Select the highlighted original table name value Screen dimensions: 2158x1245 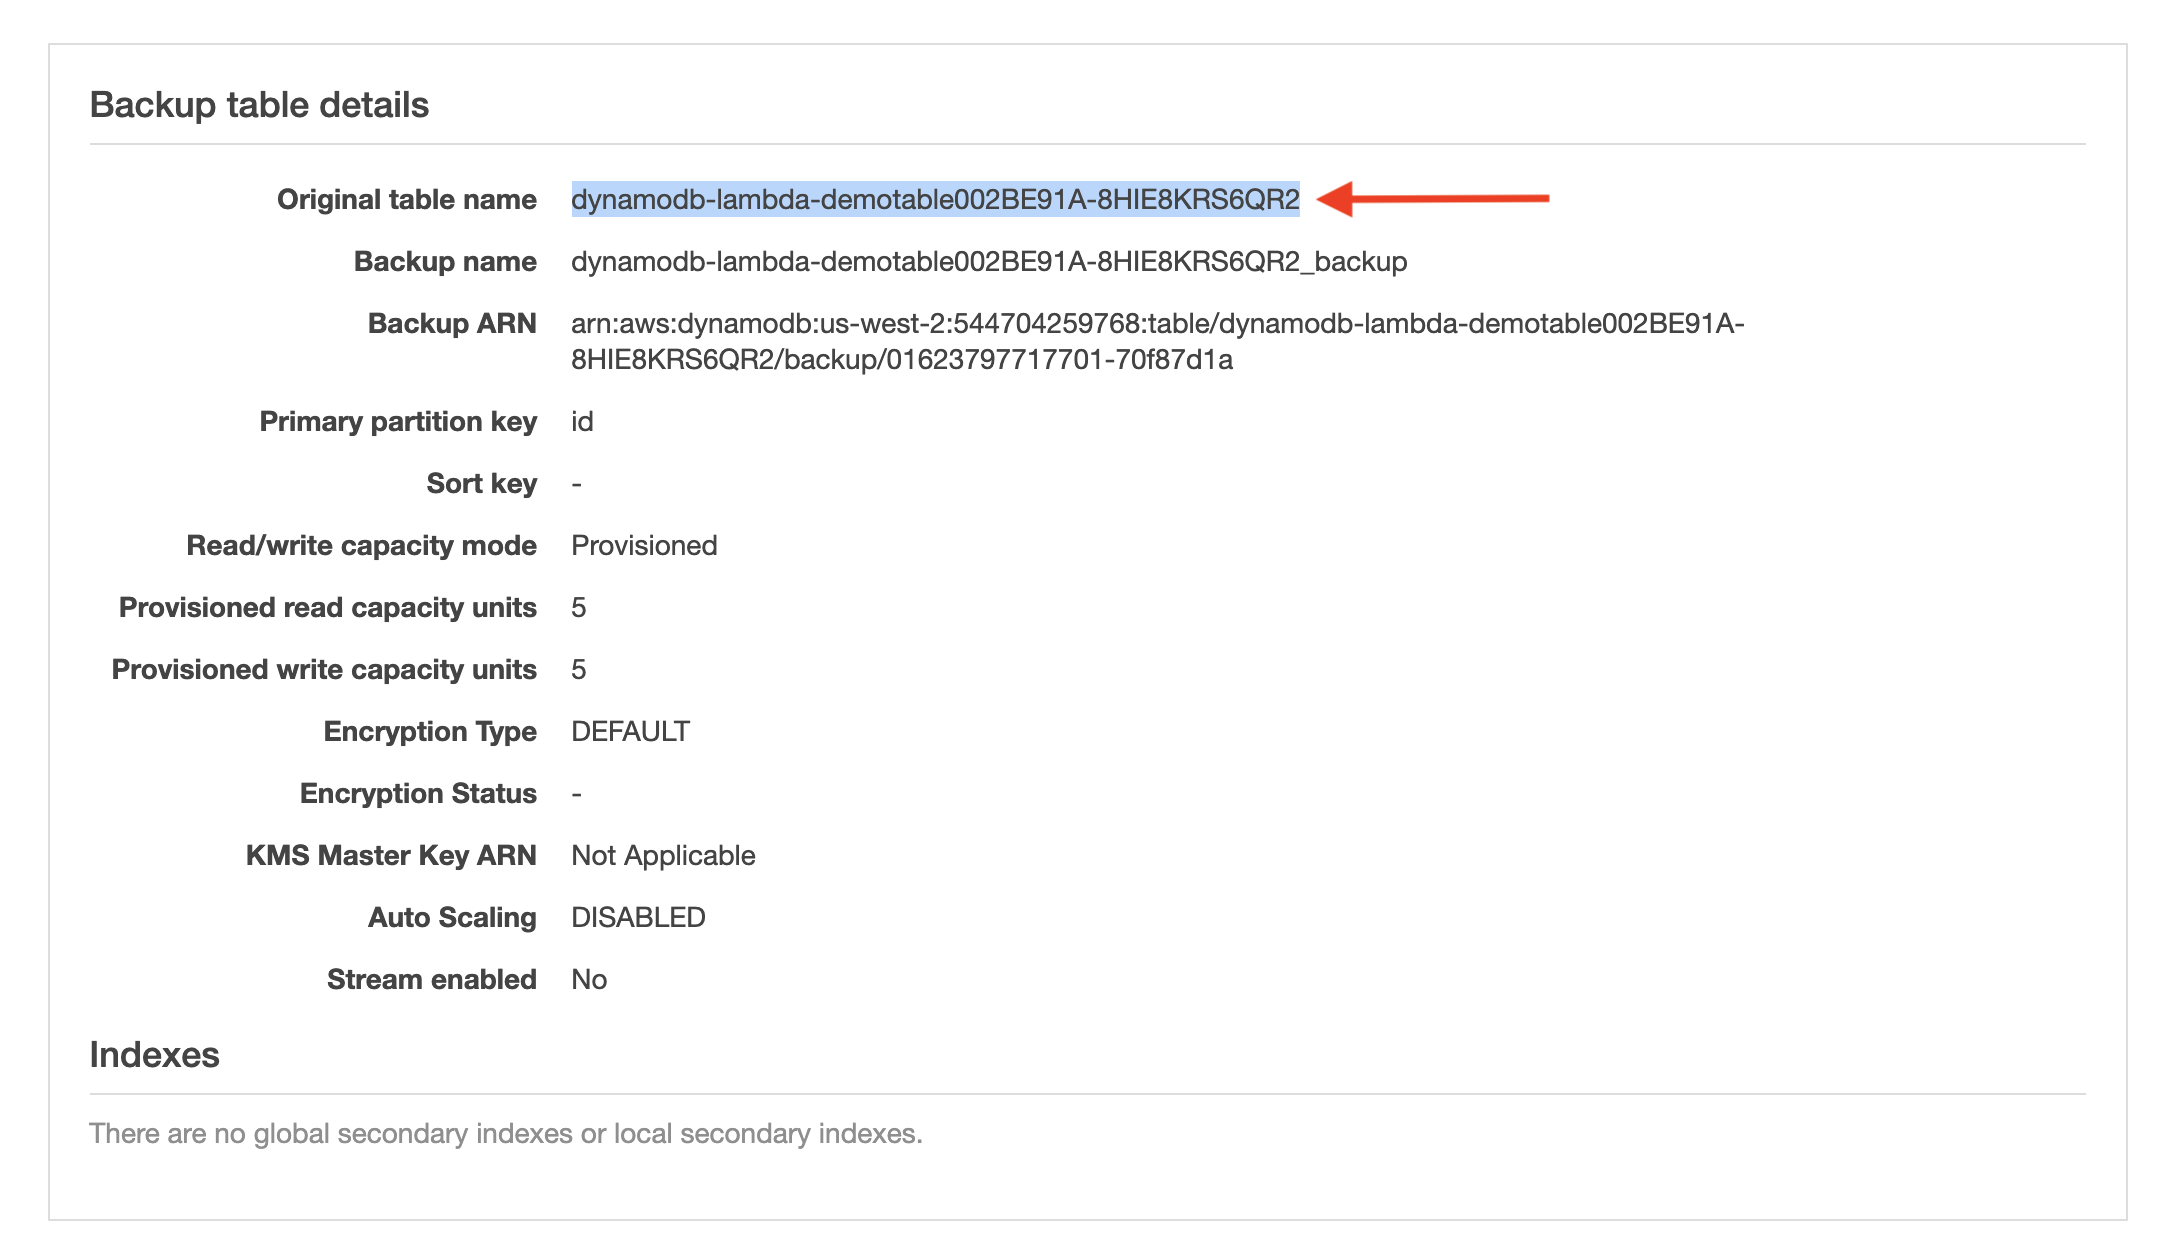(935, 200)
